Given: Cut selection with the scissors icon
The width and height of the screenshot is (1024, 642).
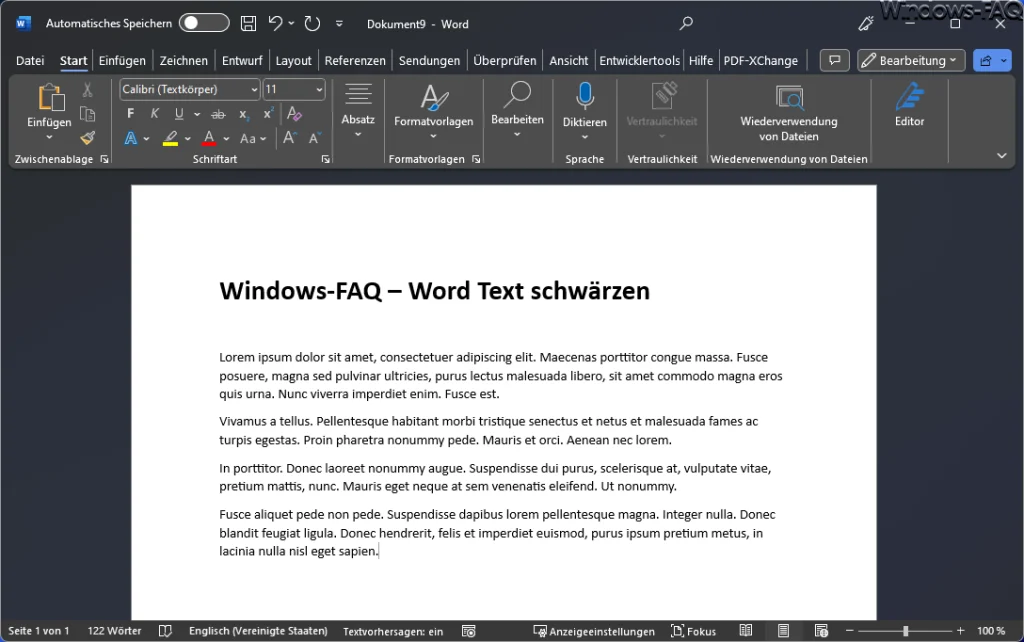Looking at the screenshot, I should pos(88,89).
